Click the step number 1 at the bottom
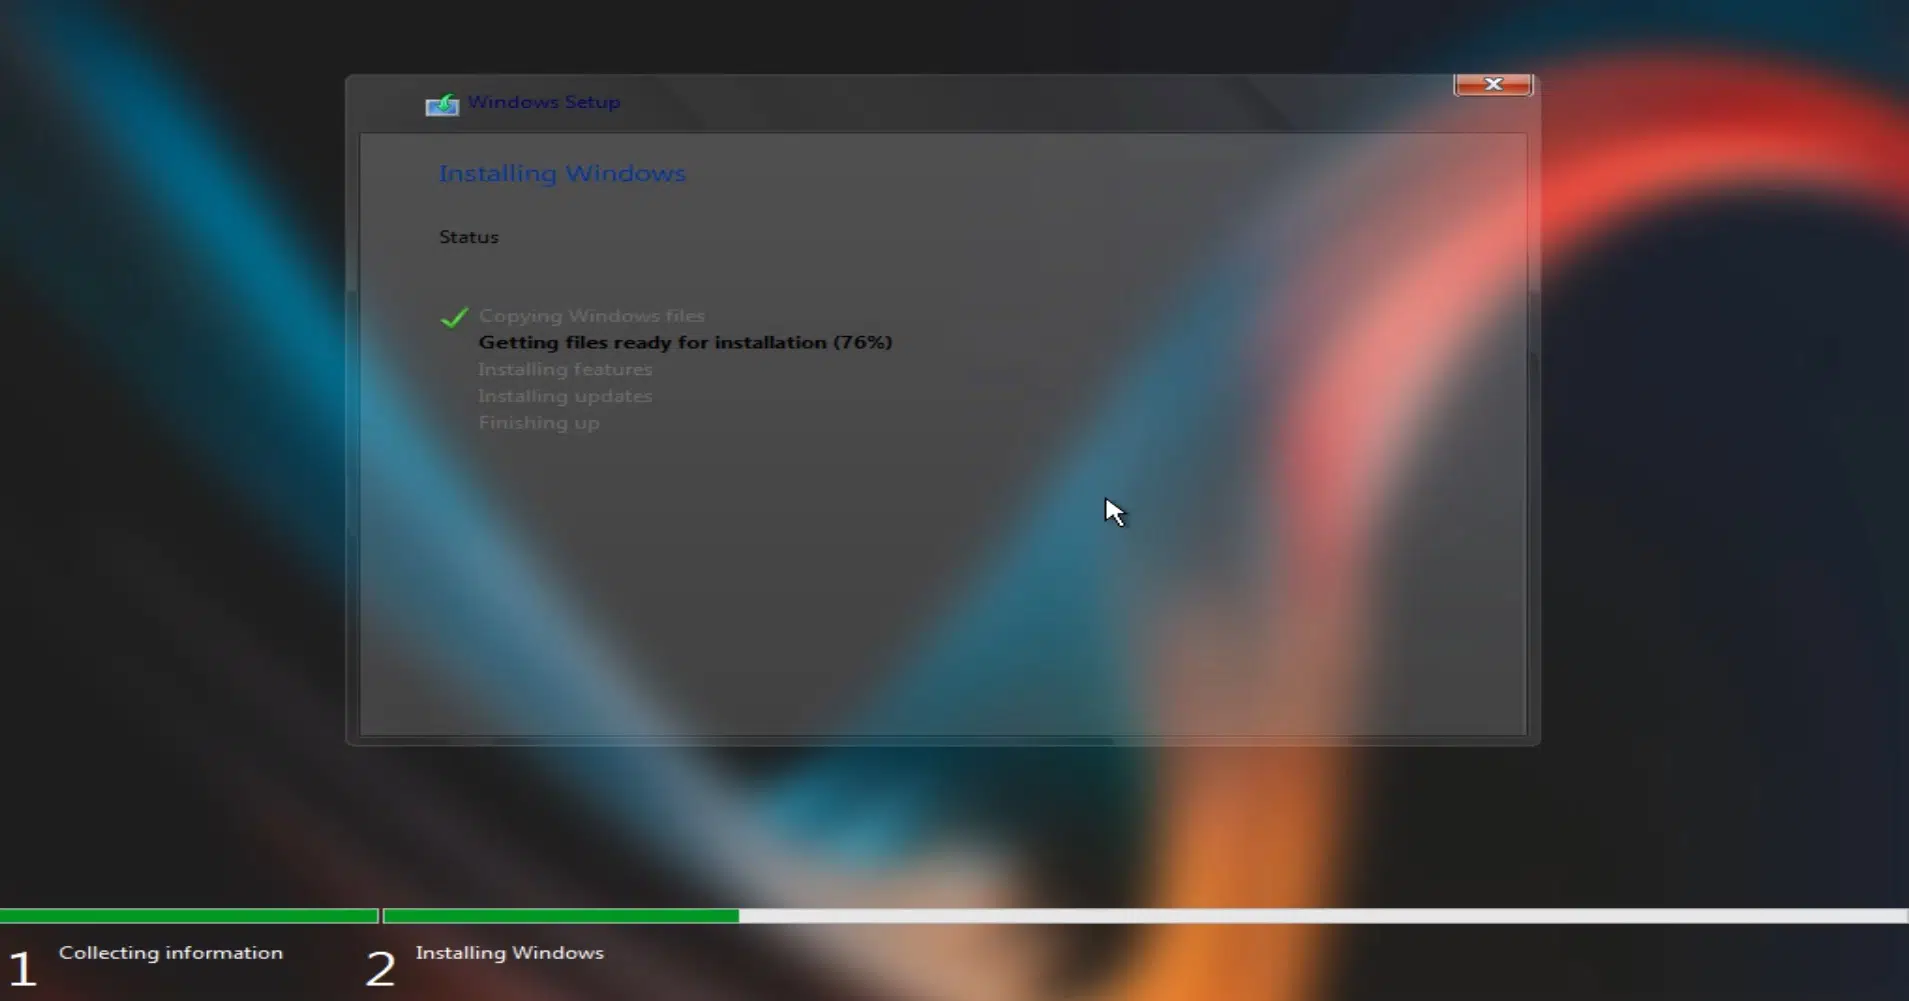Screen dimensions: 1909x1001 (22, 969)
